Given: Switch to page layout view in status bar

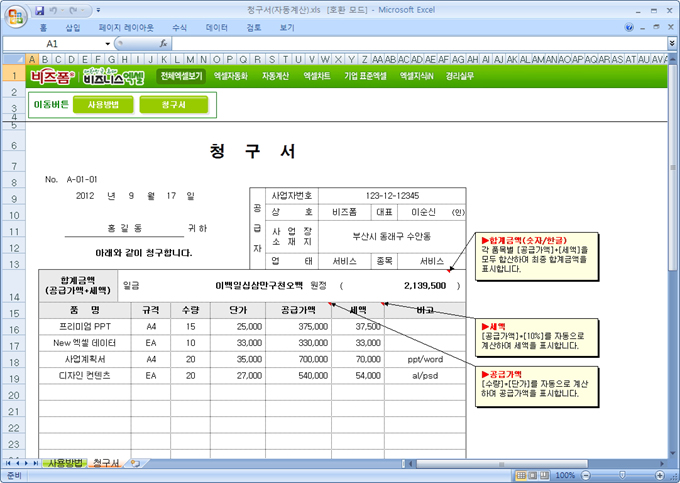Looking at the screenshot, I should coord(530,475).
